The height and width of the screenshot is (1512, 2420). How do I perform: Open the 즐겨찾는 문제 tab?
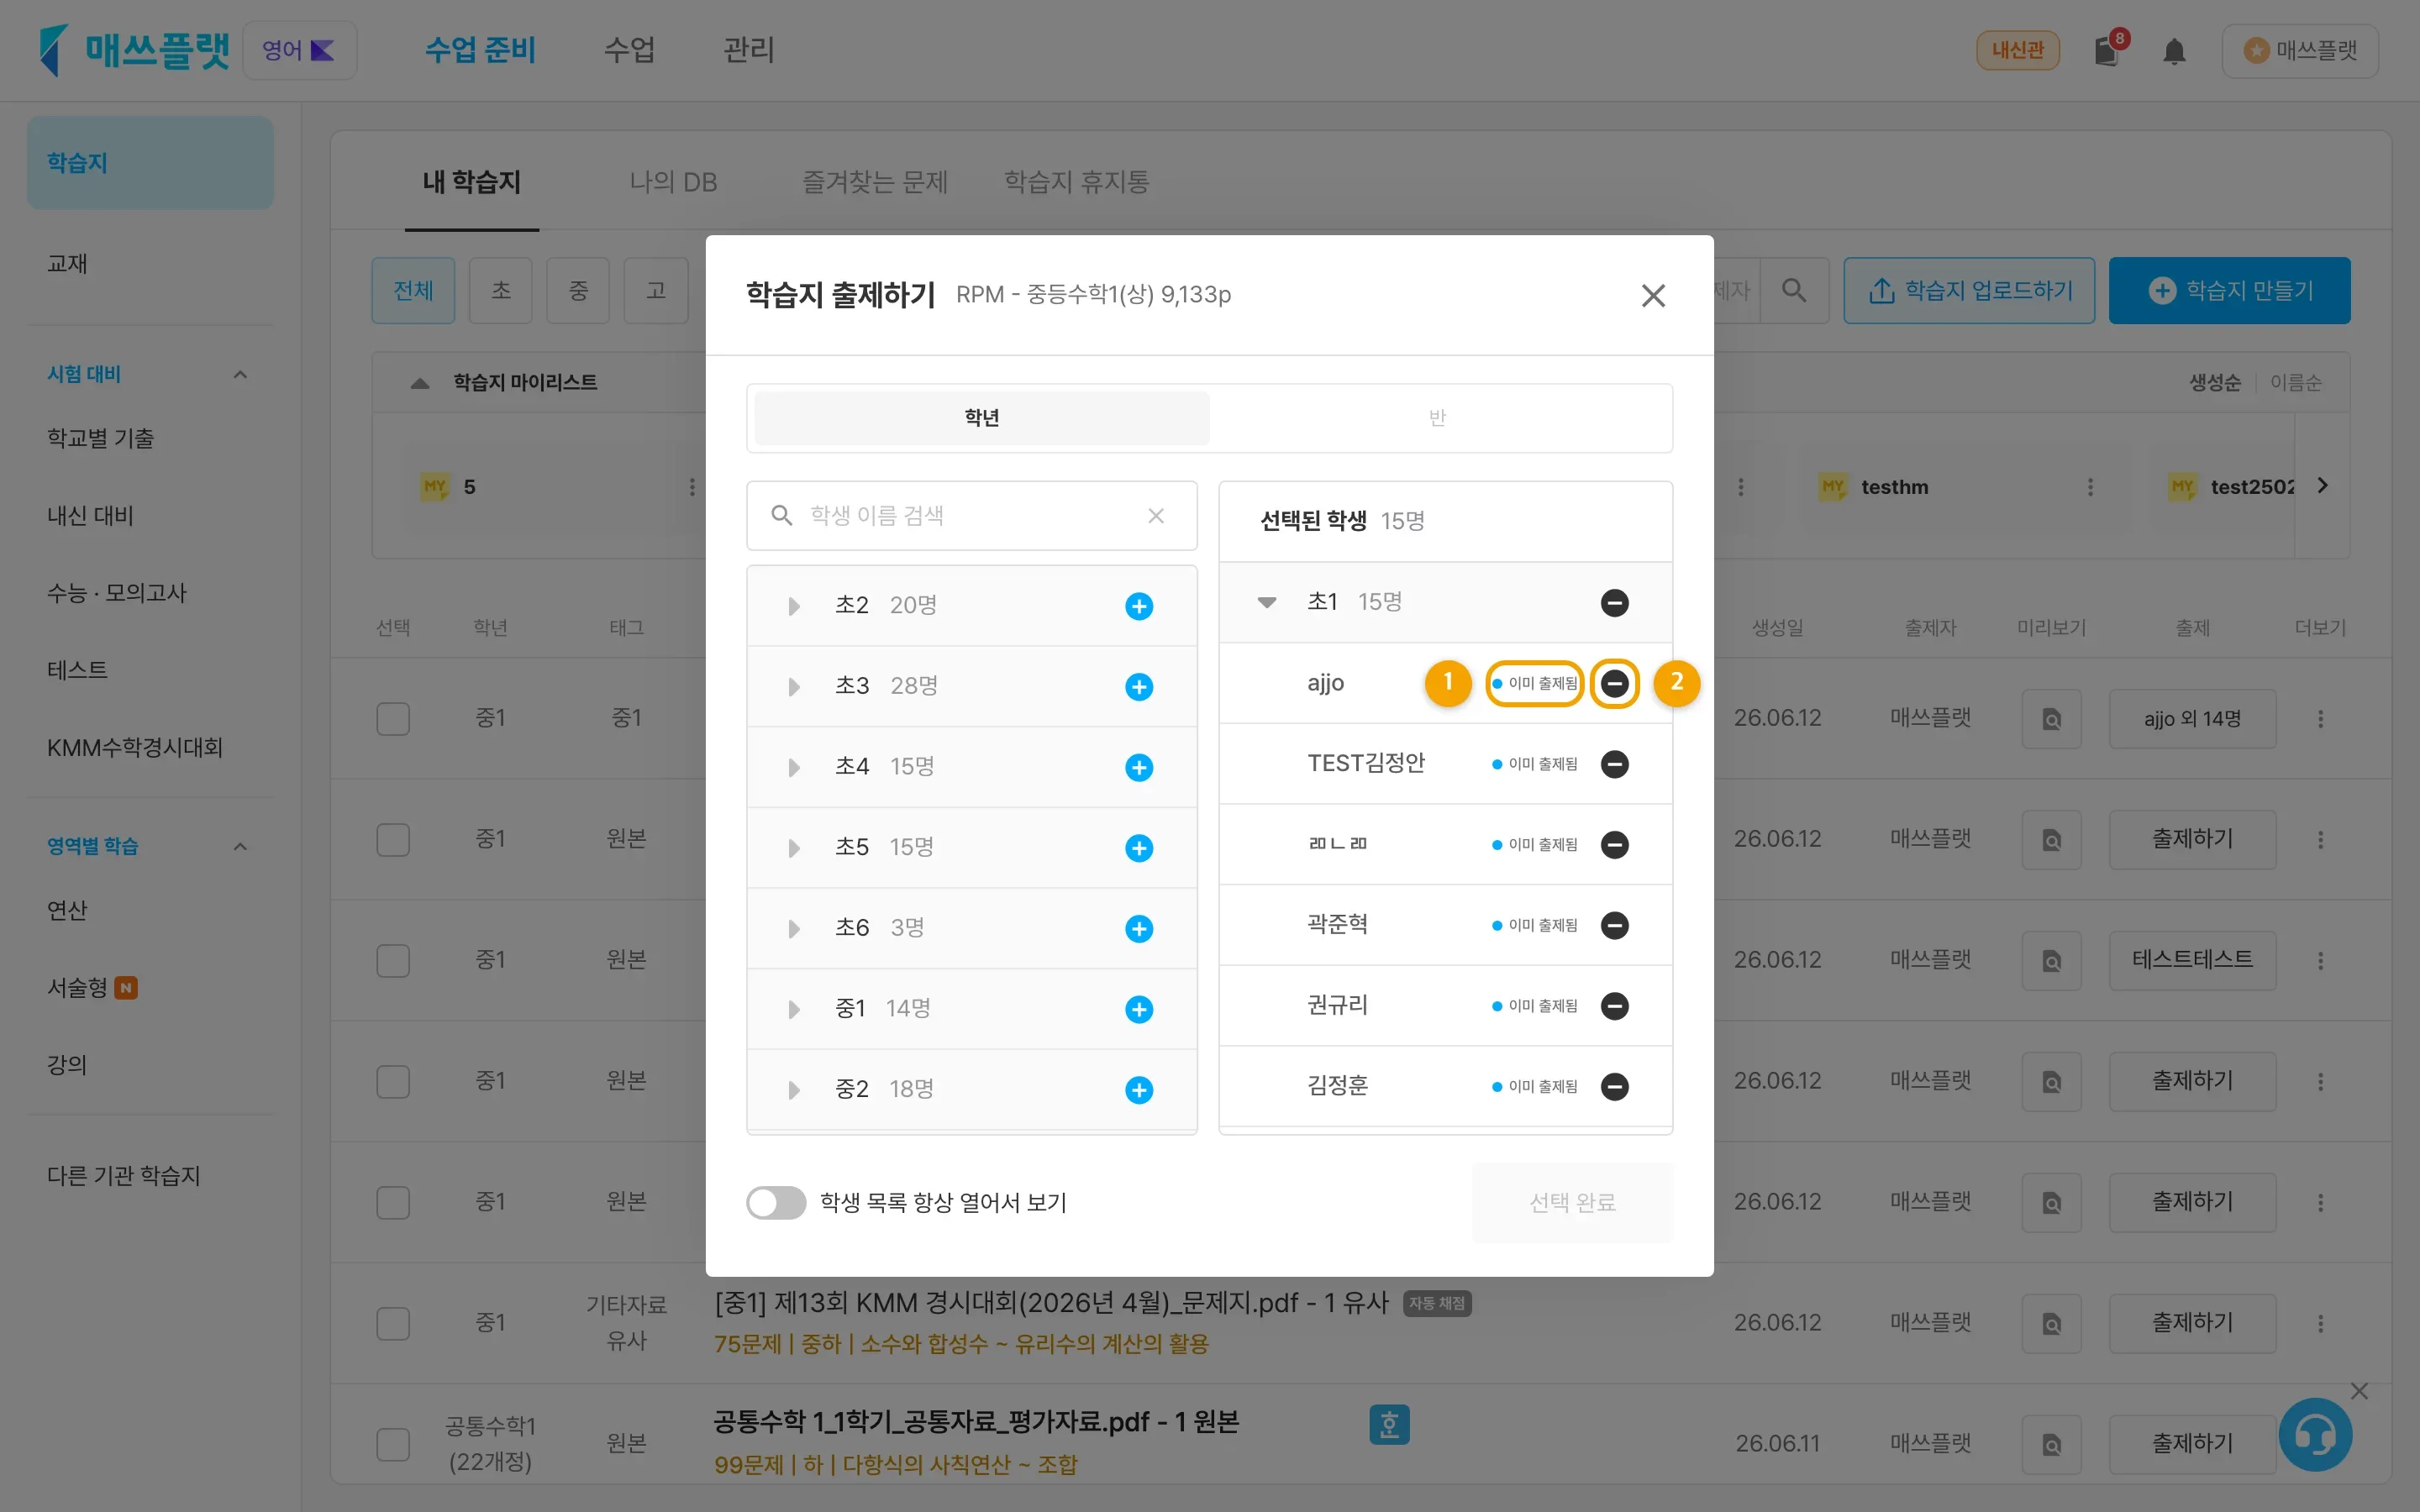(x=875, y=182)
